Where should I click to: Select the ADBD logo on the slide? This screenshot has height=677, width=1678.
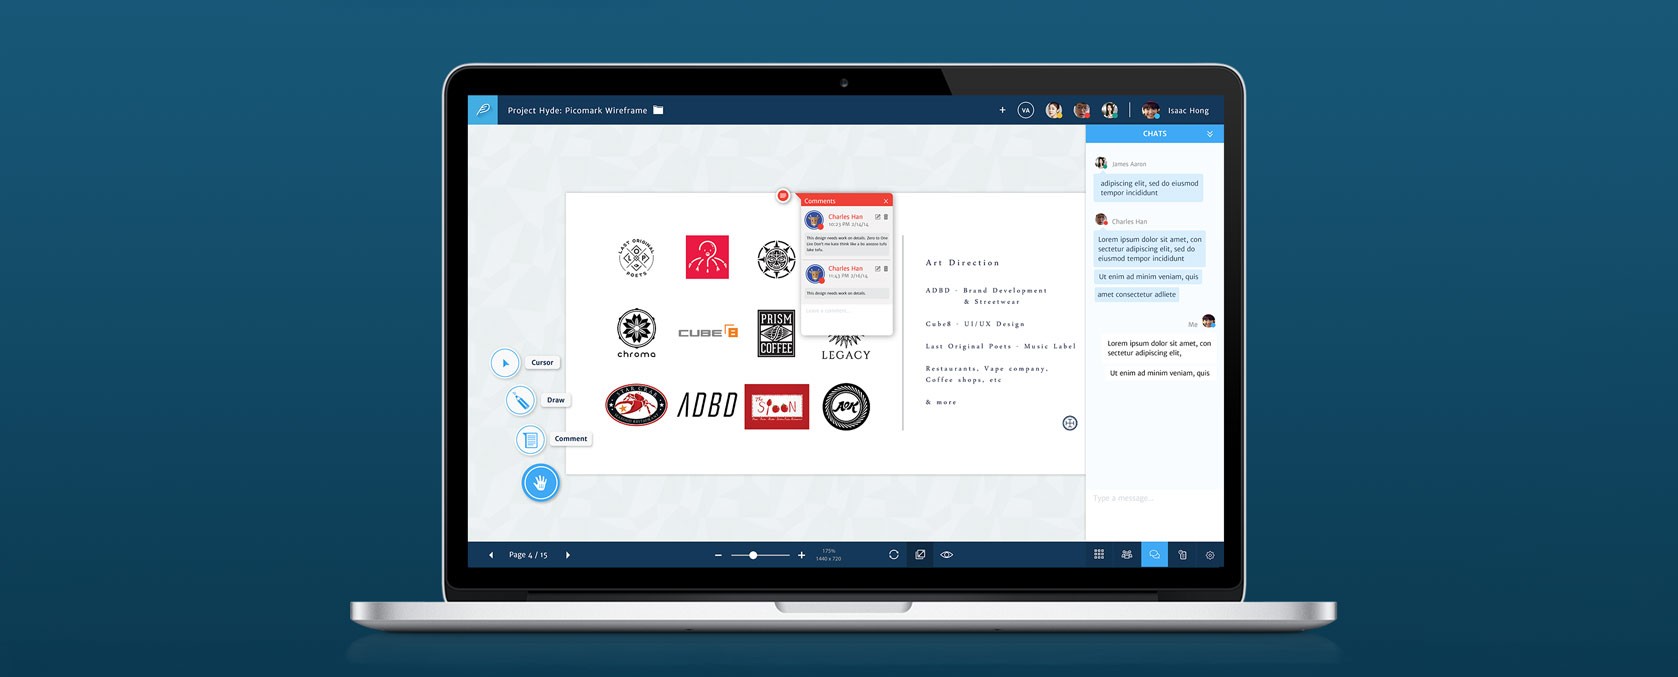pyautogui.click(x=708, y=405)
